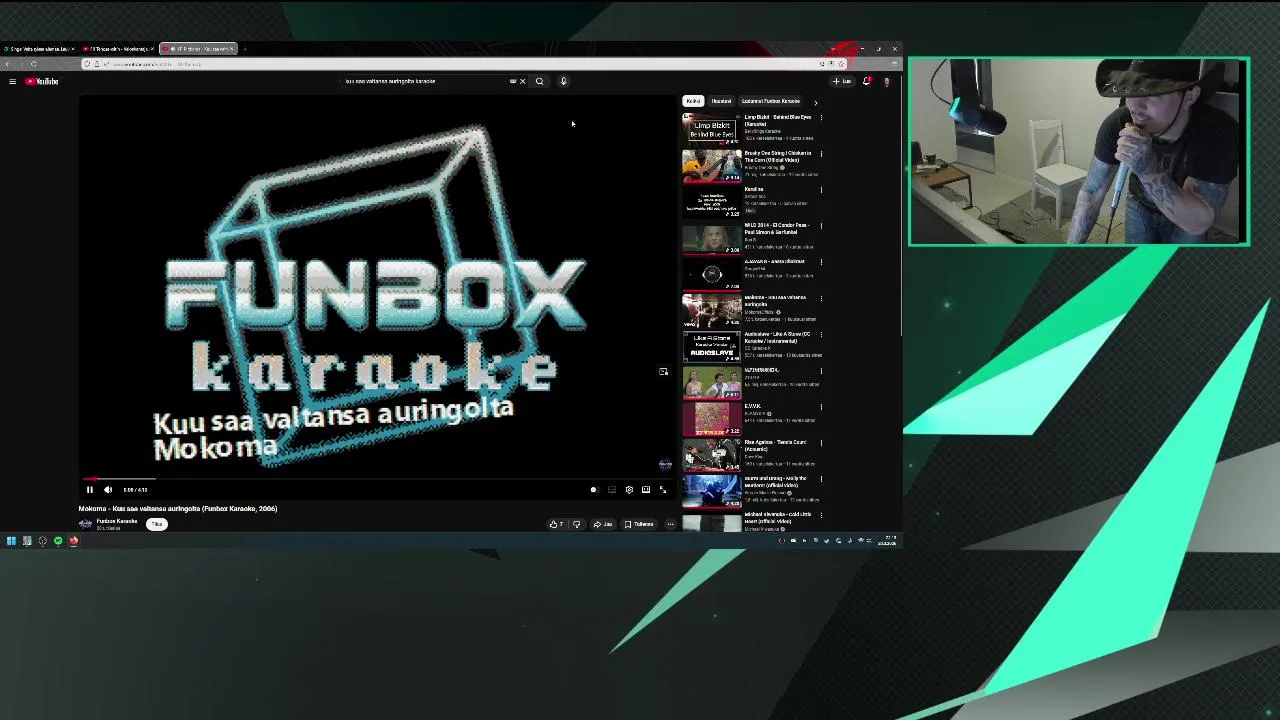Viewport: 1280px width, 720px height.
Task: Open the Mokoma official video suggestion
Action: [711, 310]
